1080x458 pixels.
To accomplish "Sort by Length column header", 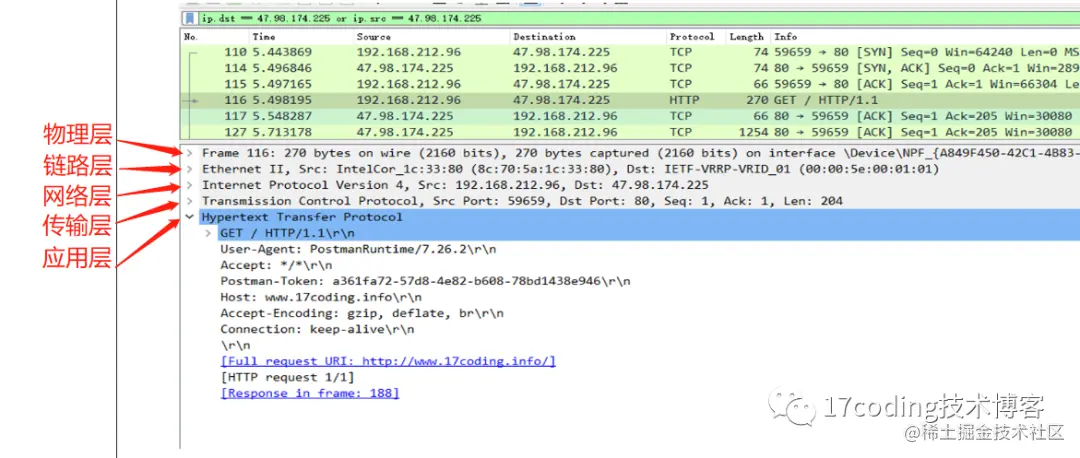I will click(x=749, y=37).
